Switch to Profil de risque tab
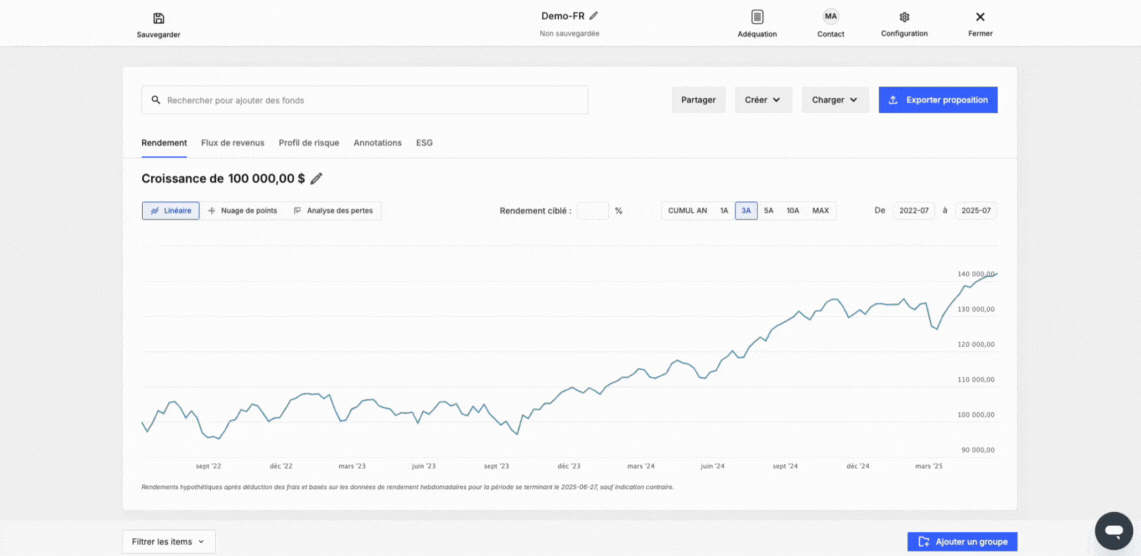 pyautogui.click(x=309, y=143)
